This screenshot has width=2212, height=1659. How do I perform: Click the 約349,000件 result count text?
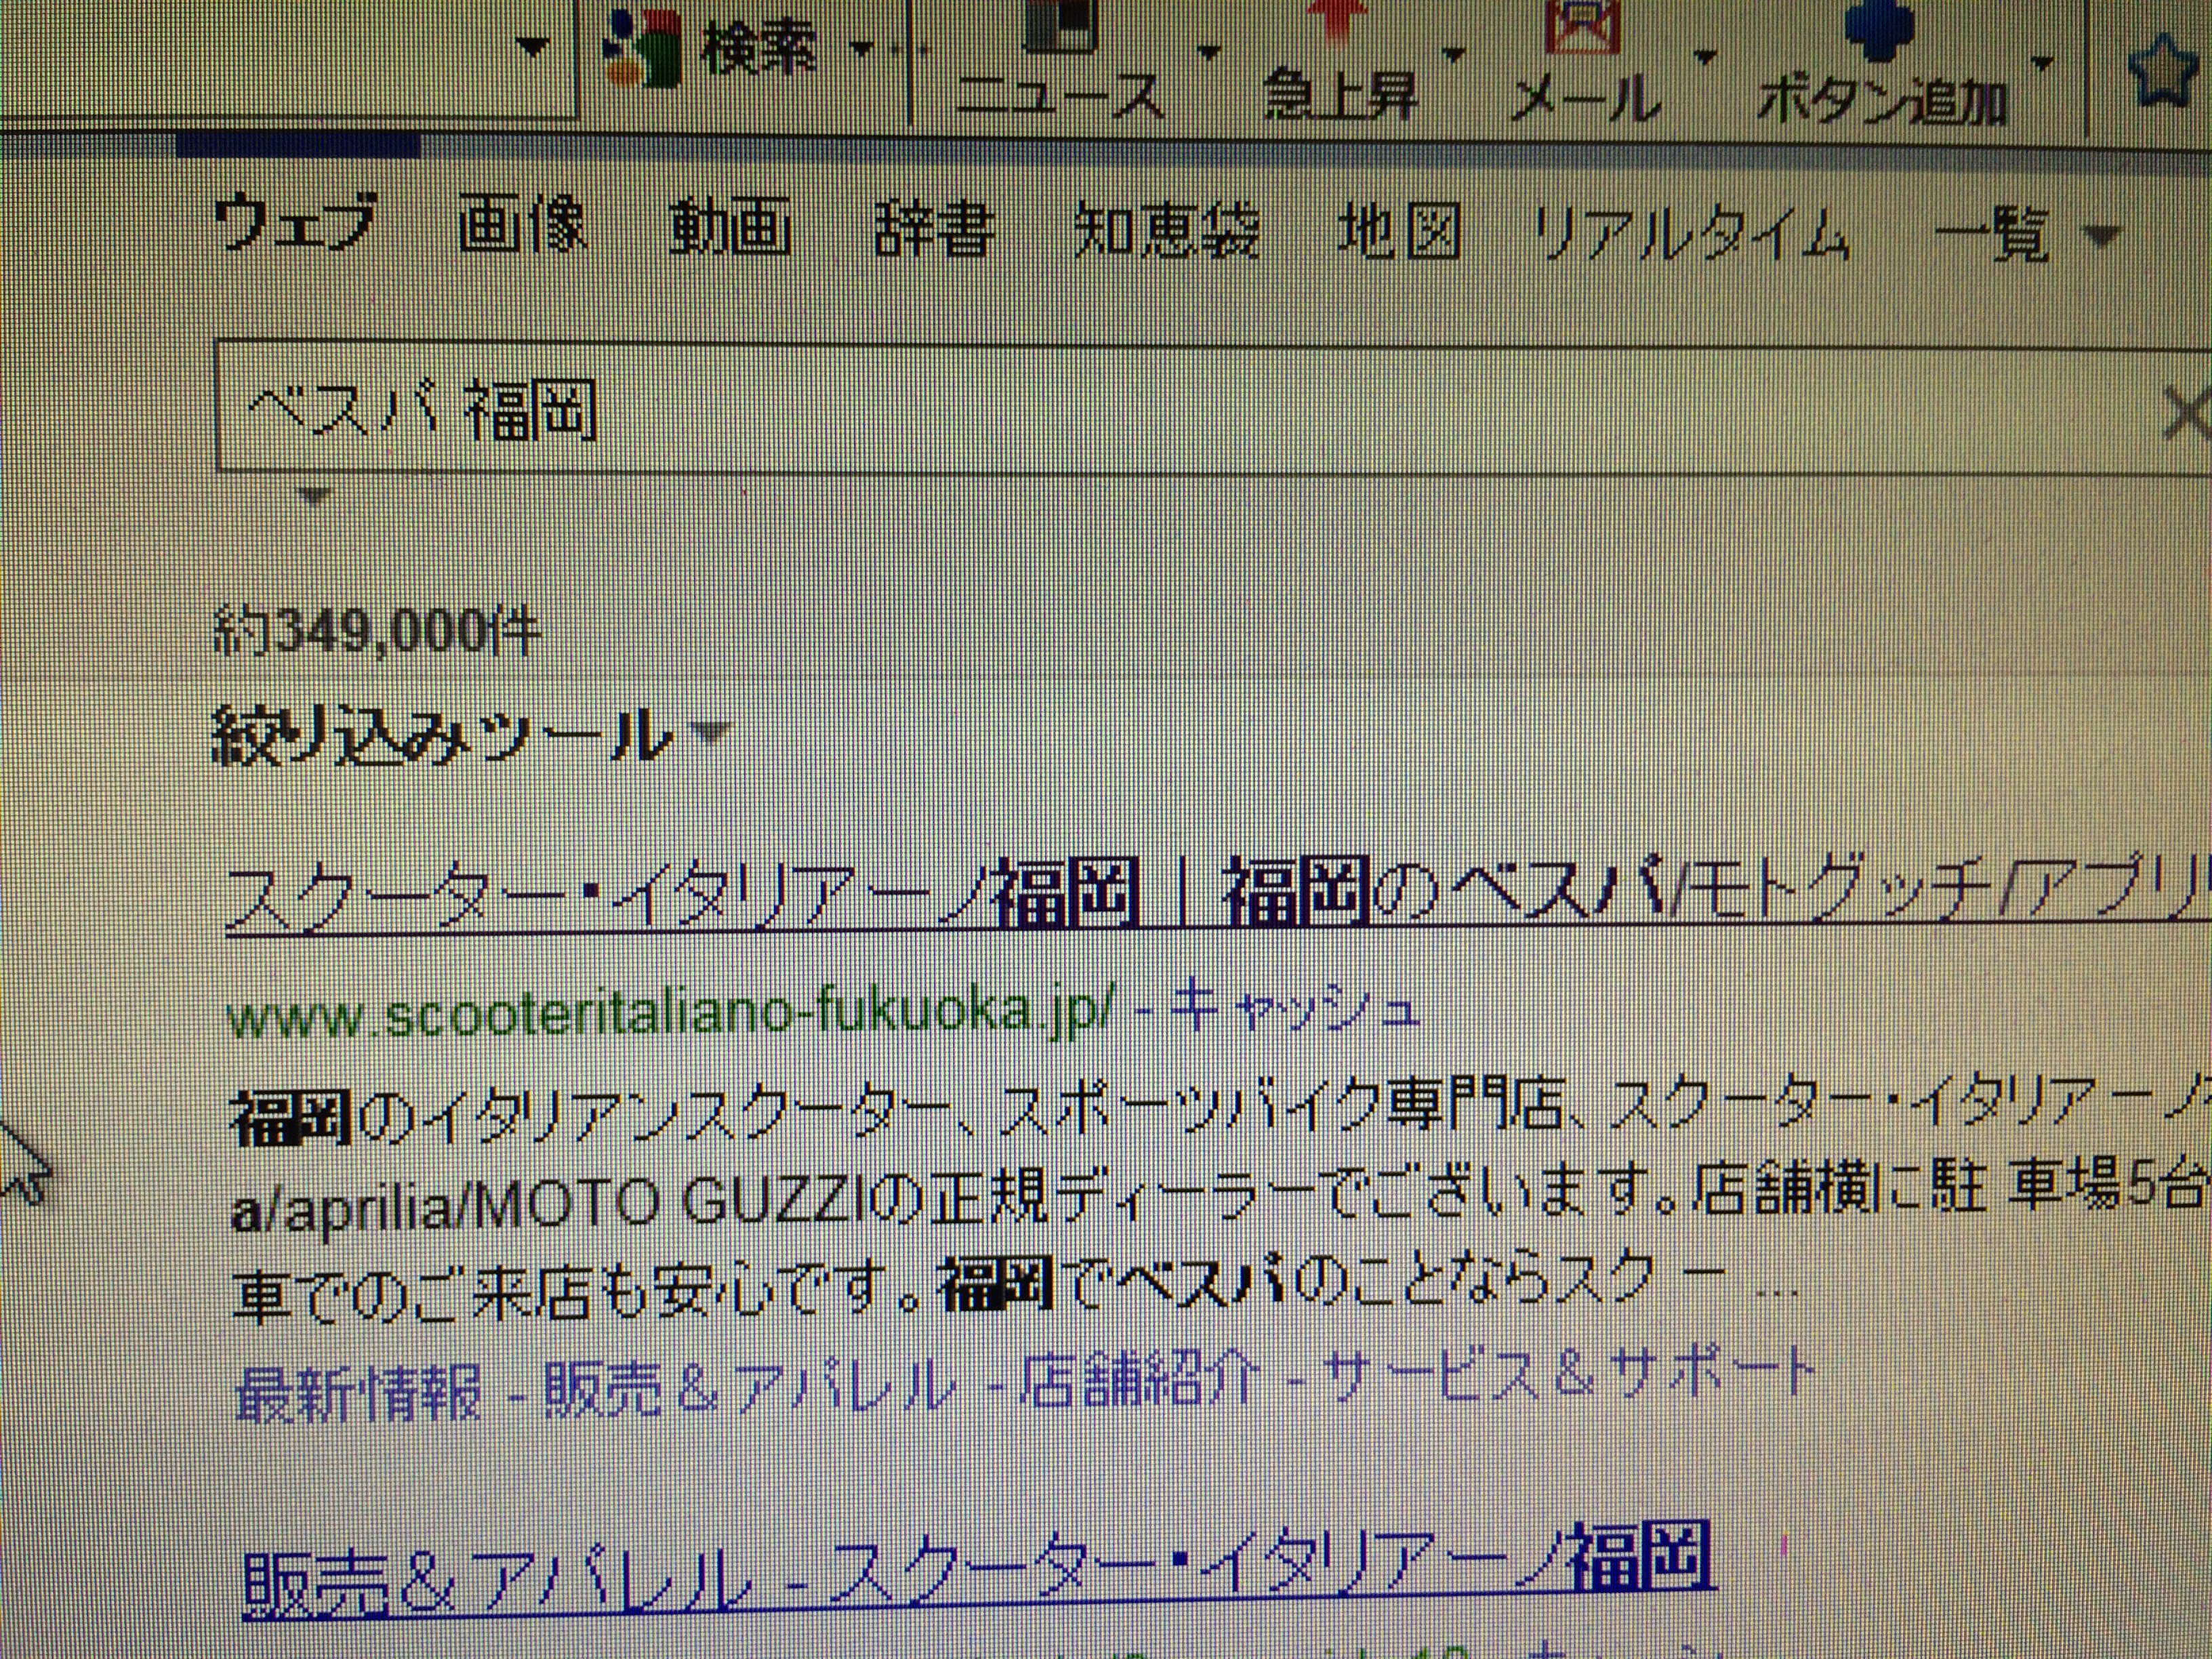point(376,632)
